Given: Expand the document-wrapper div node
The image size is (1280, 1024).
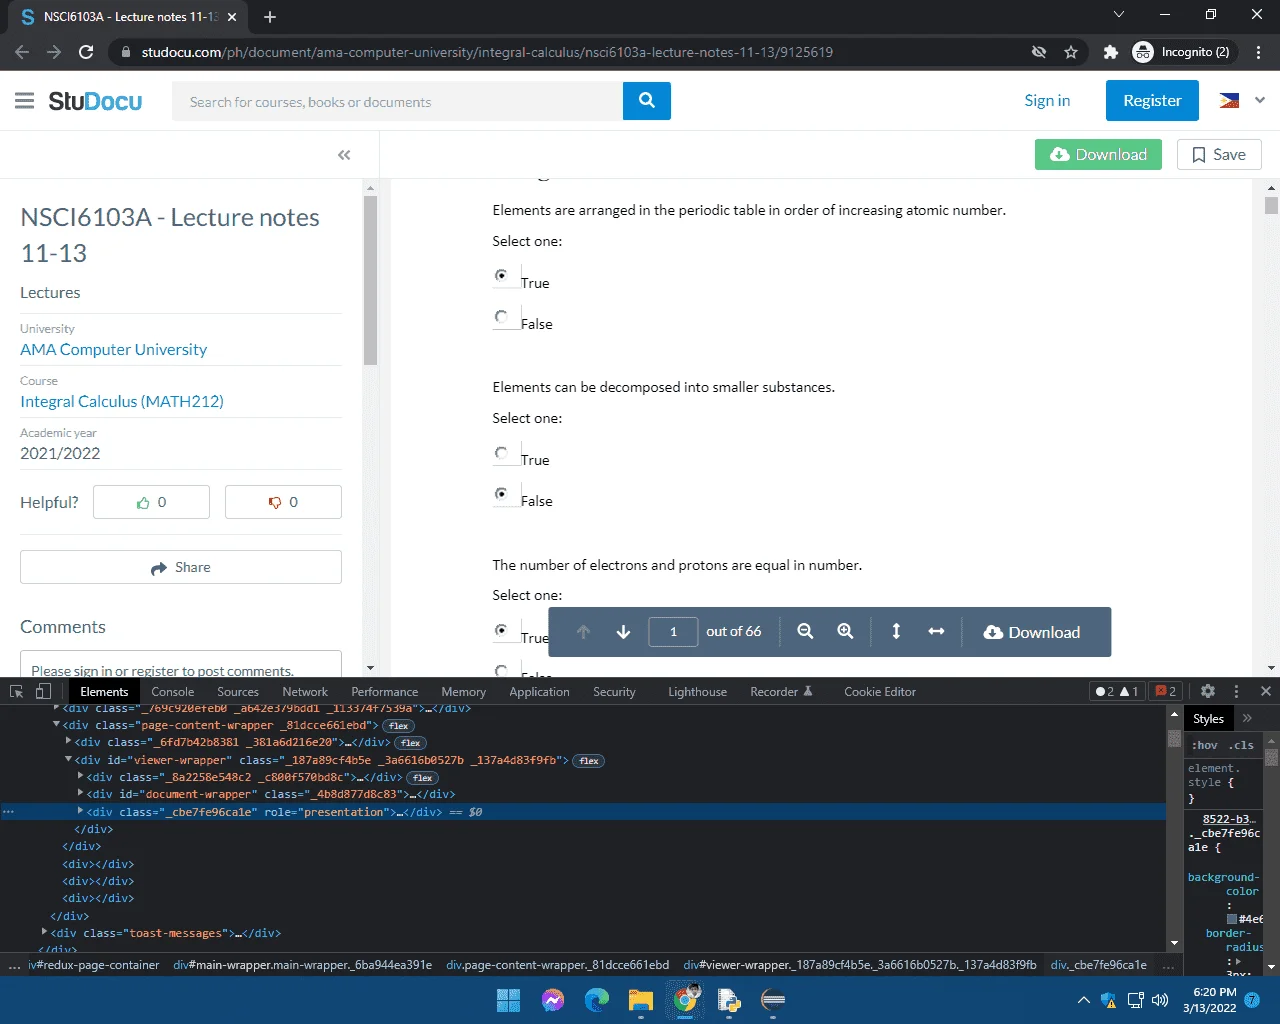Looking at the screenshot, I should [x=81, y=794].
